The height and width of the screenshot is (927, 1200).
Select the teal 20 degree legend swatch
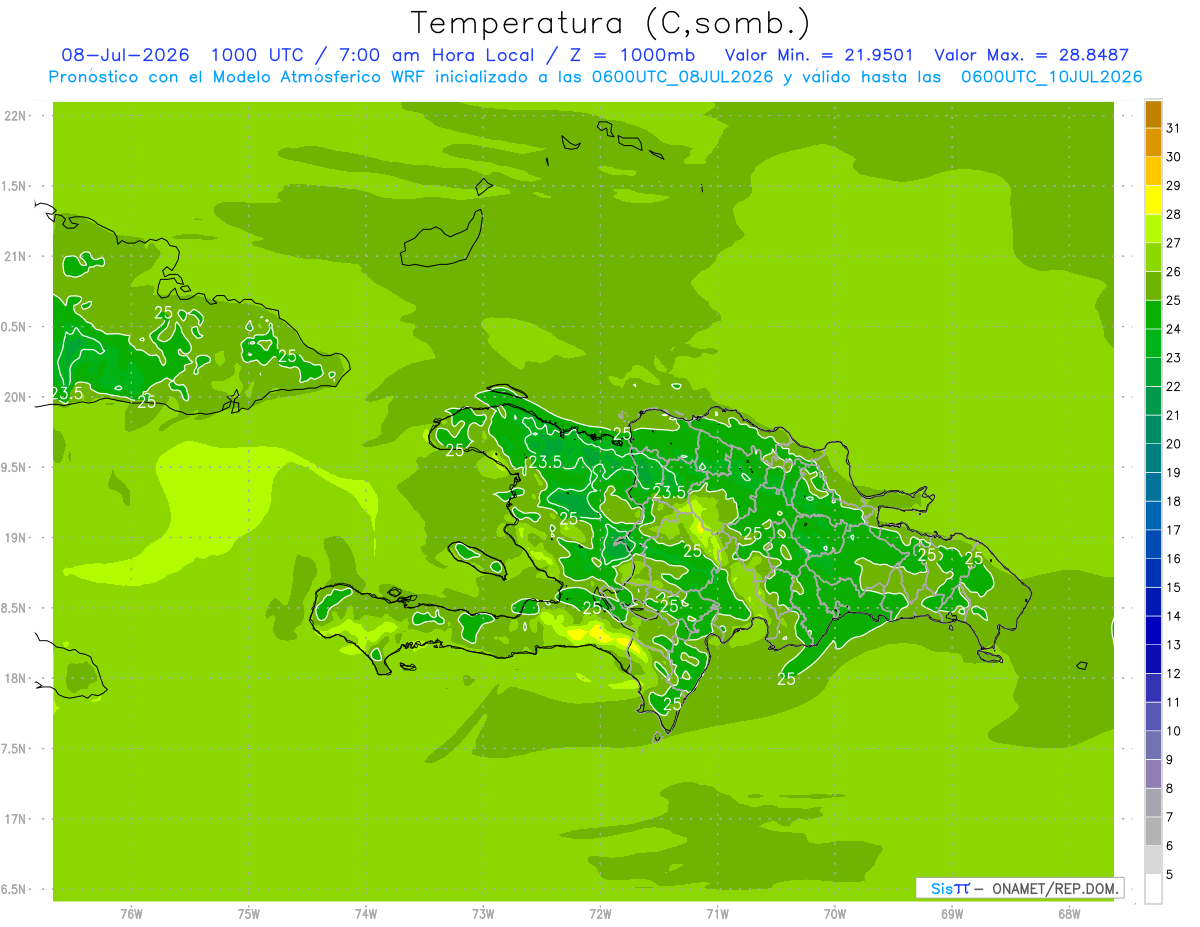click(x=1153, y=430)
